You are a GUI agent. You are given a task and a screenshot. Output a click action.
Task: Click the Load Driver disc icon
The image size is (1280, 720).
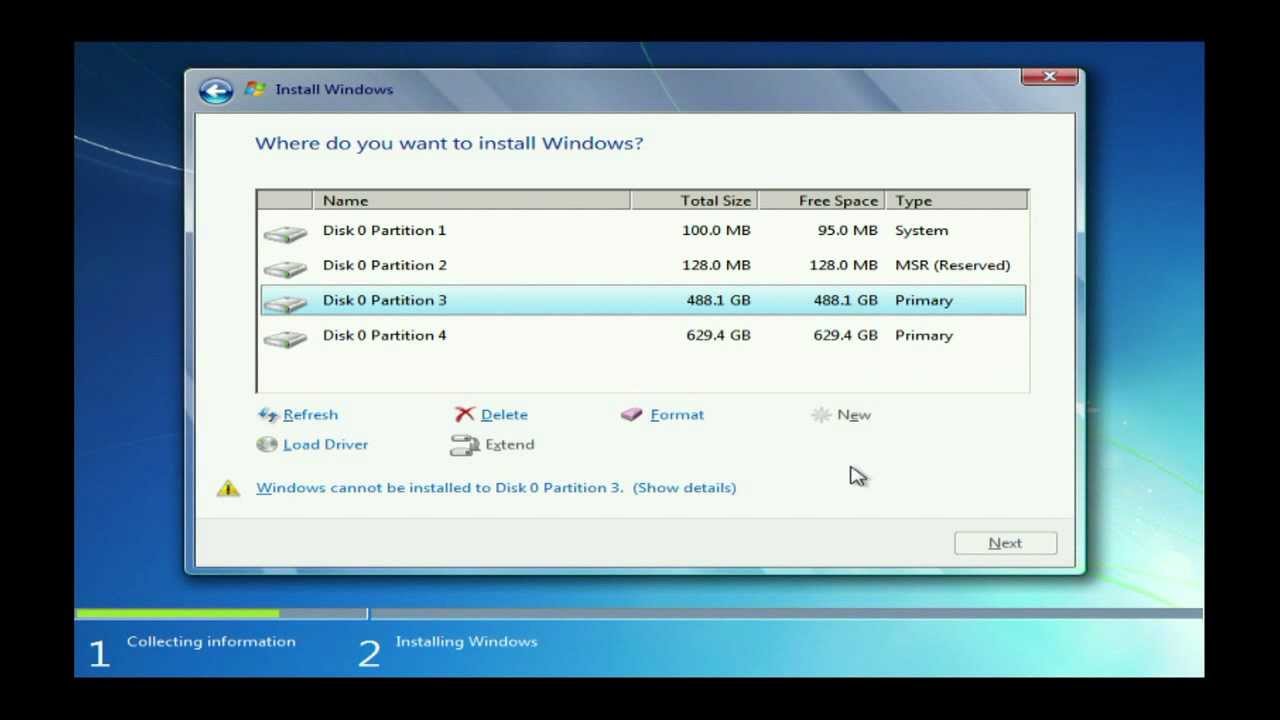click(267, 444)
